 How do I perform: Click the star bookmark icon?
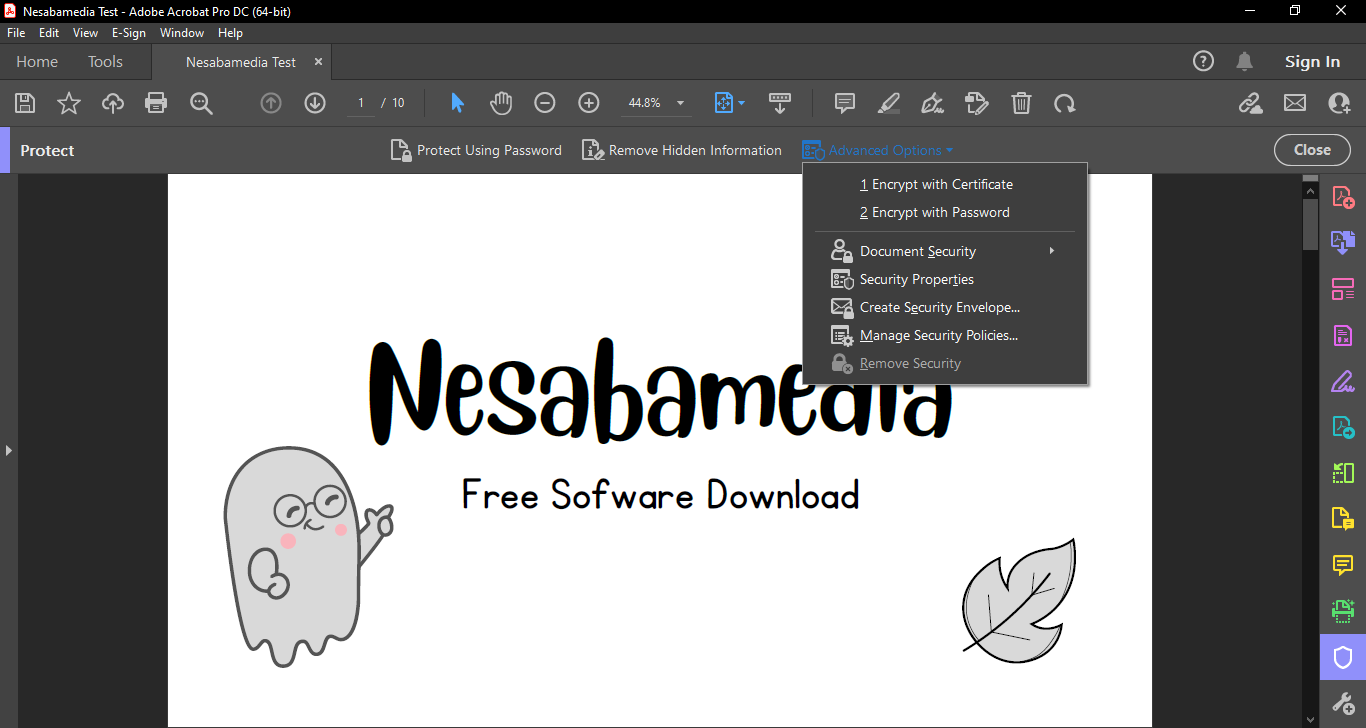point(69,103)
